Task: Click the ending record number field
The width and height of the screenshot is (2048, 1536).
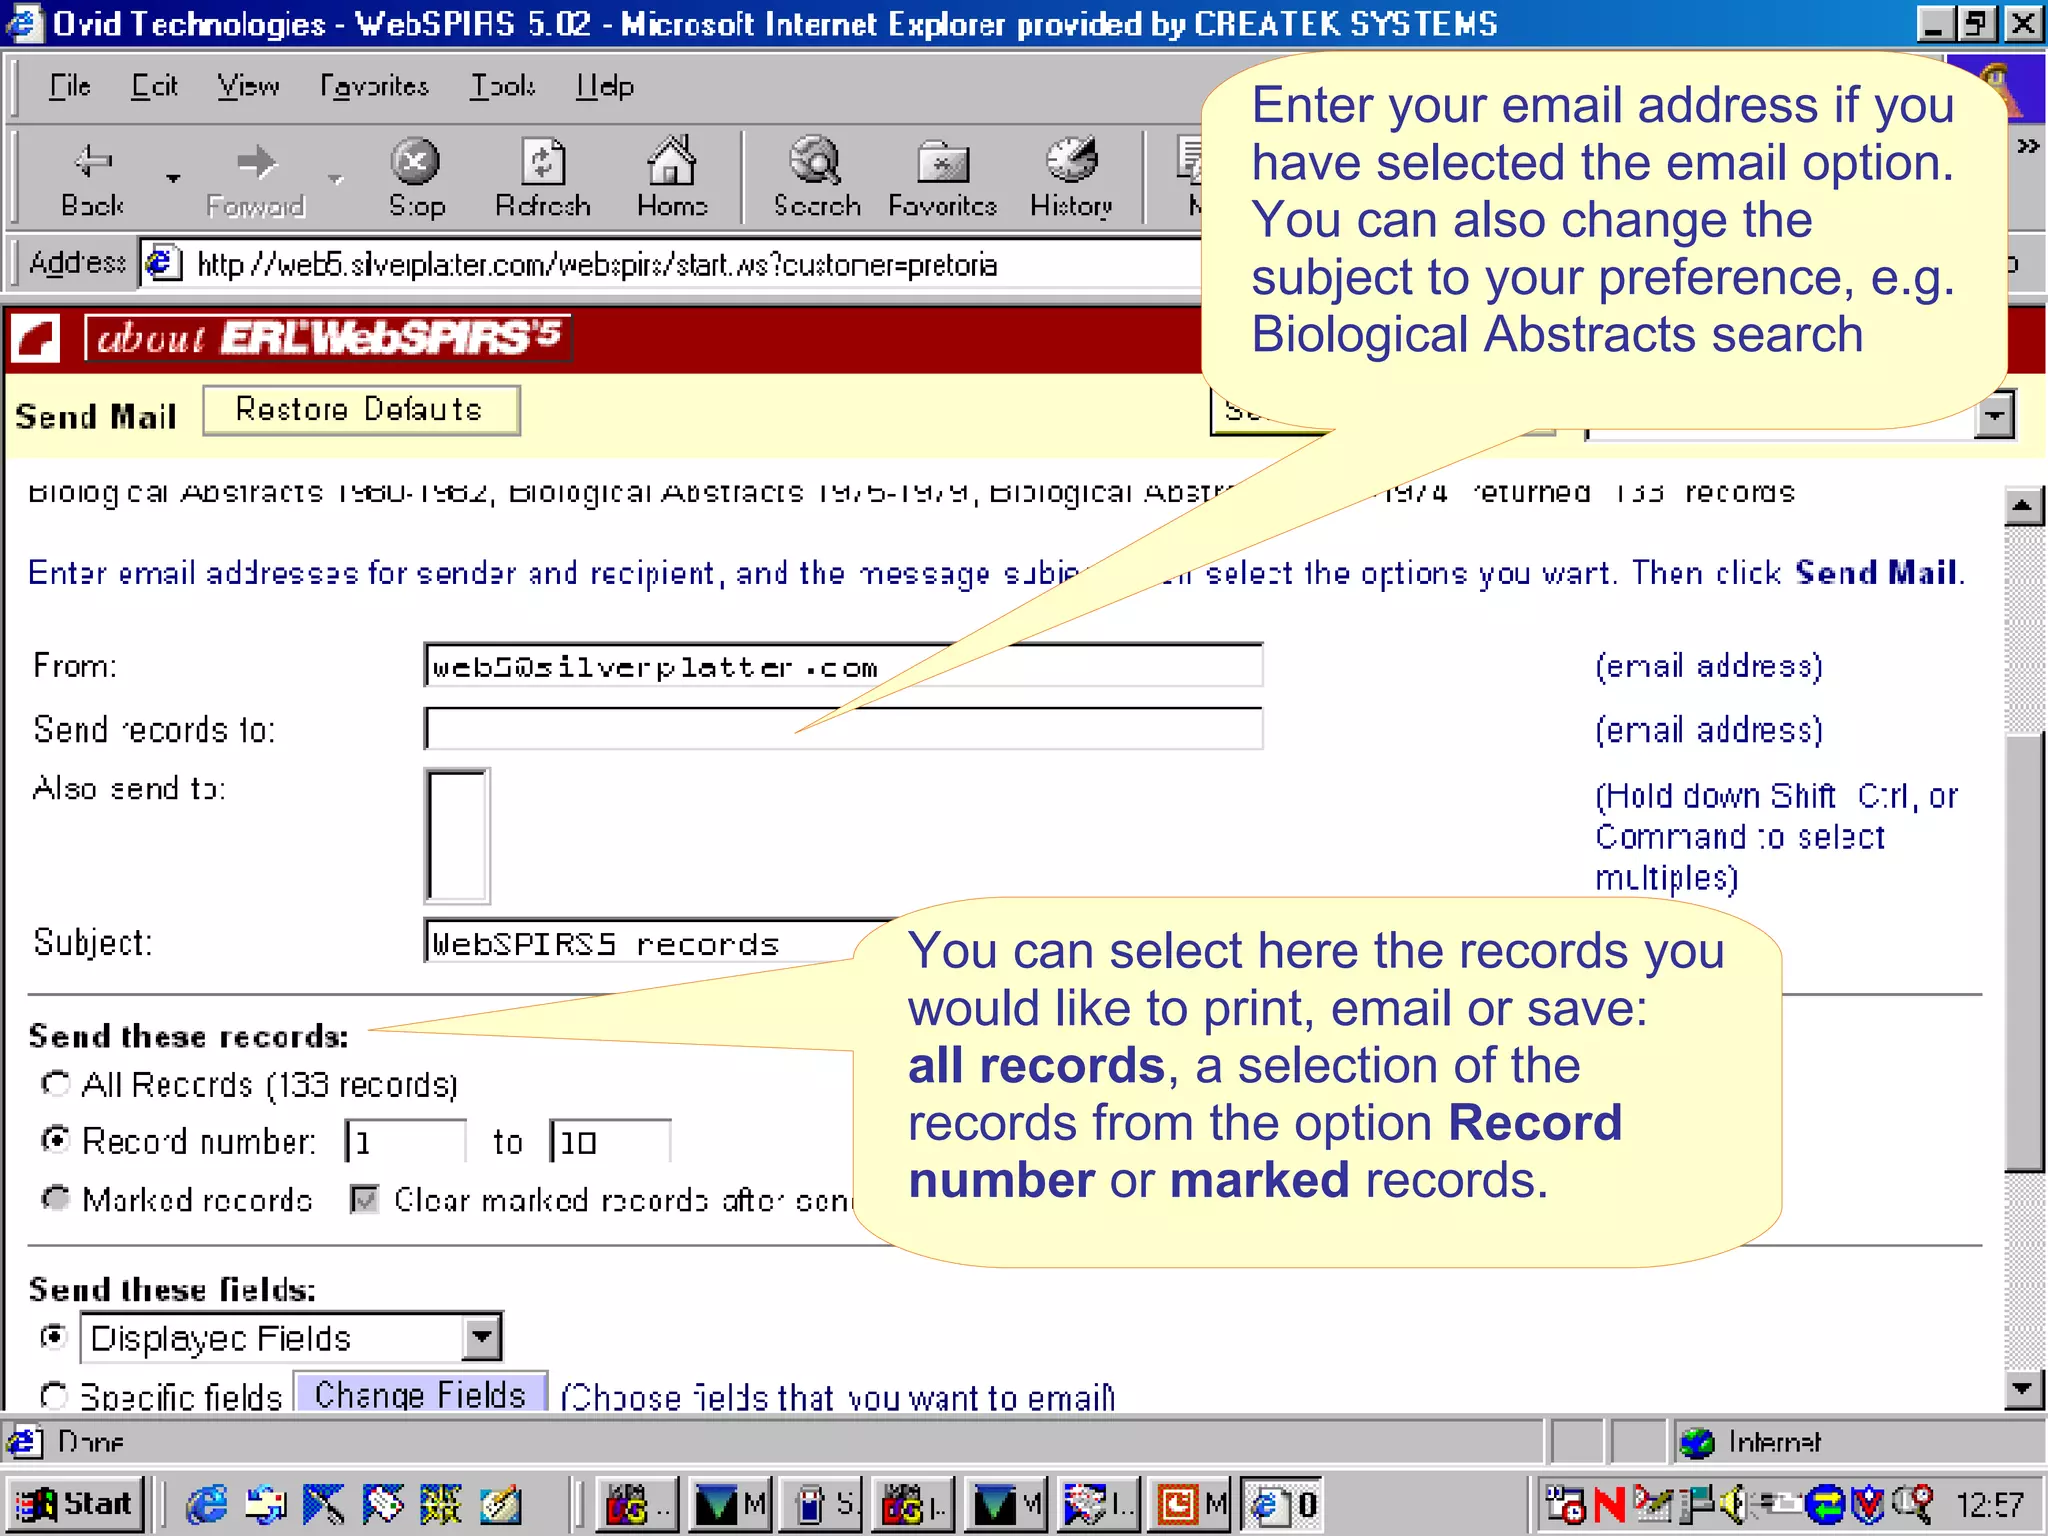Action: tap(610, 1141)
